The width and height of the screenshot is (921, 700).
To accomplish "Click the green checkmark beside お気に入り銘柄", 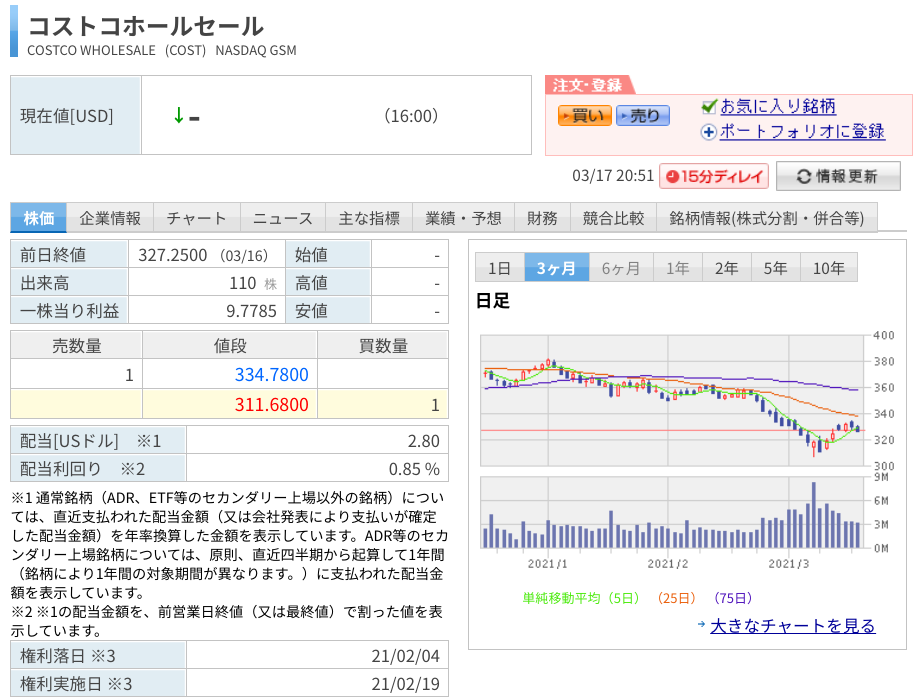I will pos(709,106).
